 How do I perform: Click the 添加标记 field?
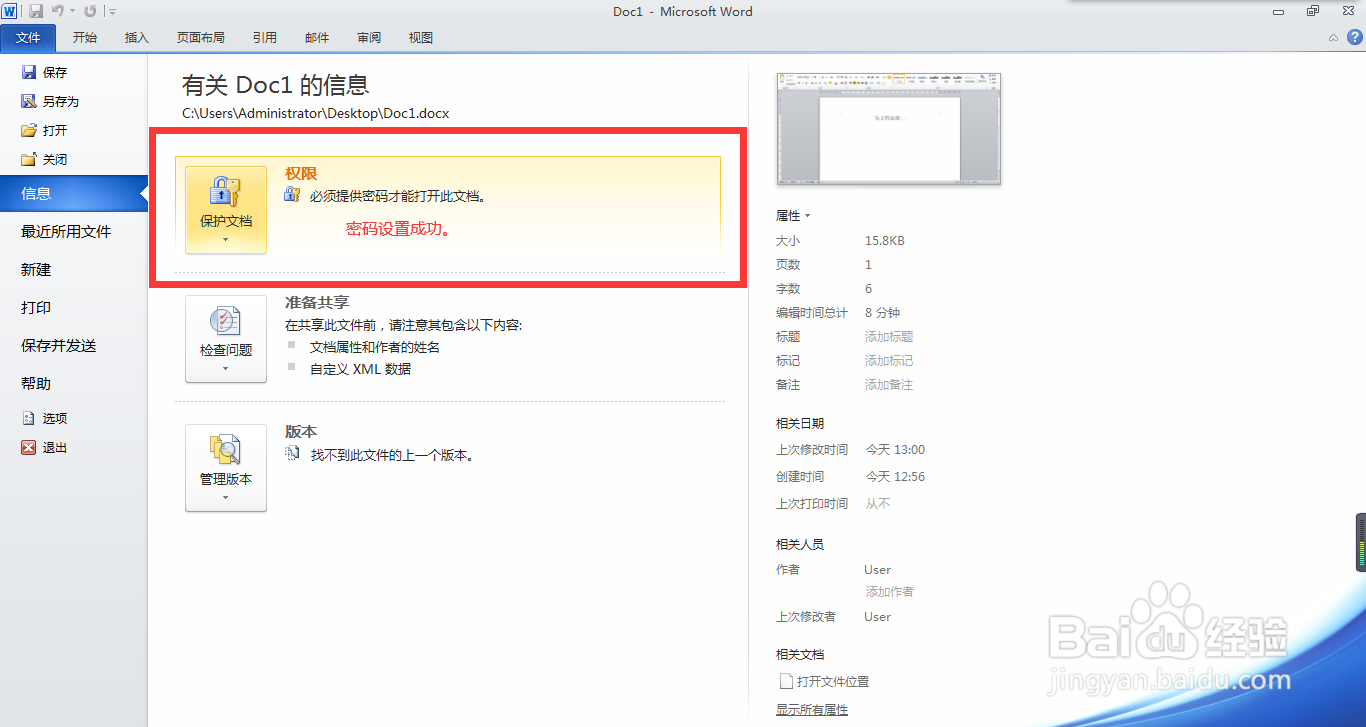pyautogui.click(x=889, y=360)
